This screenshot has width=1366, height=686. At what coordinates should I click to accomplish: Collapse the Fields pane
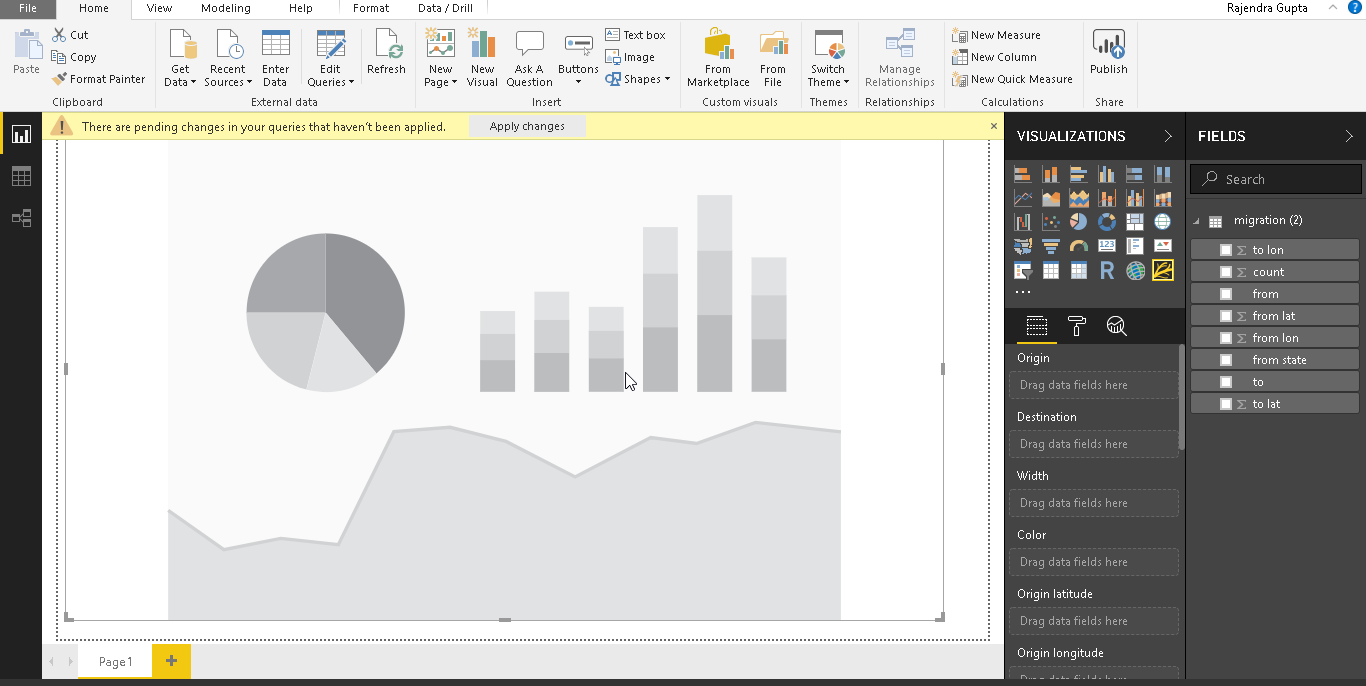[x=1349, y=136]
